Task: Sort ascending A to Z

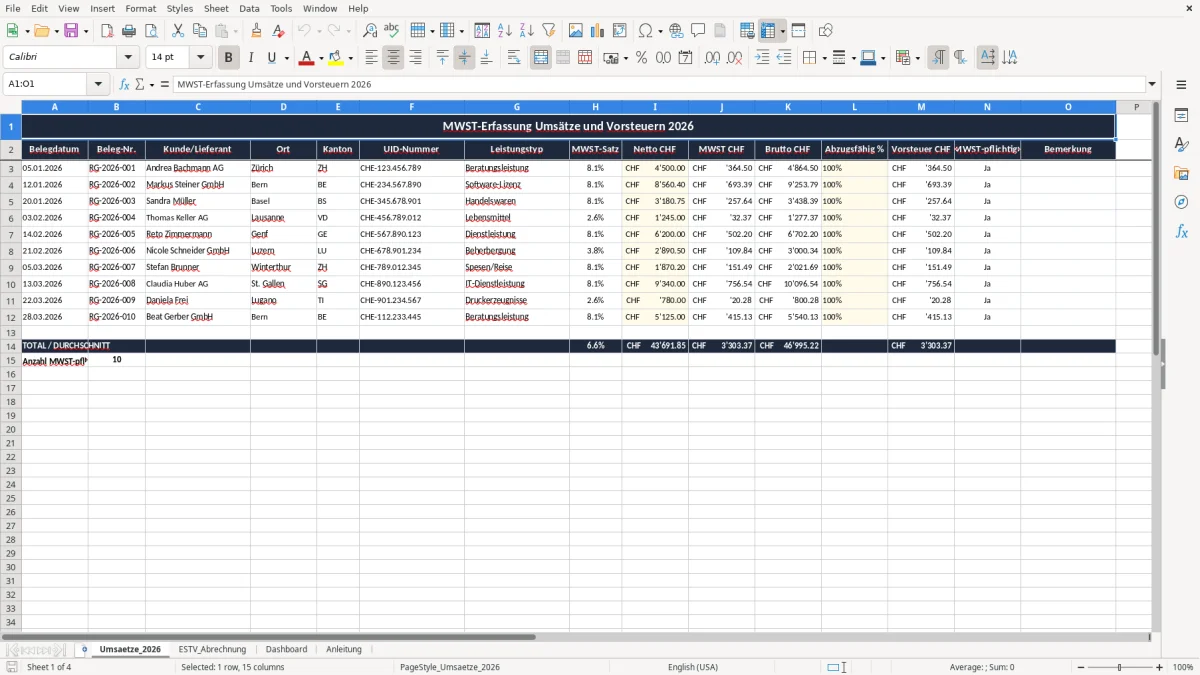Action: pos(504,31)
